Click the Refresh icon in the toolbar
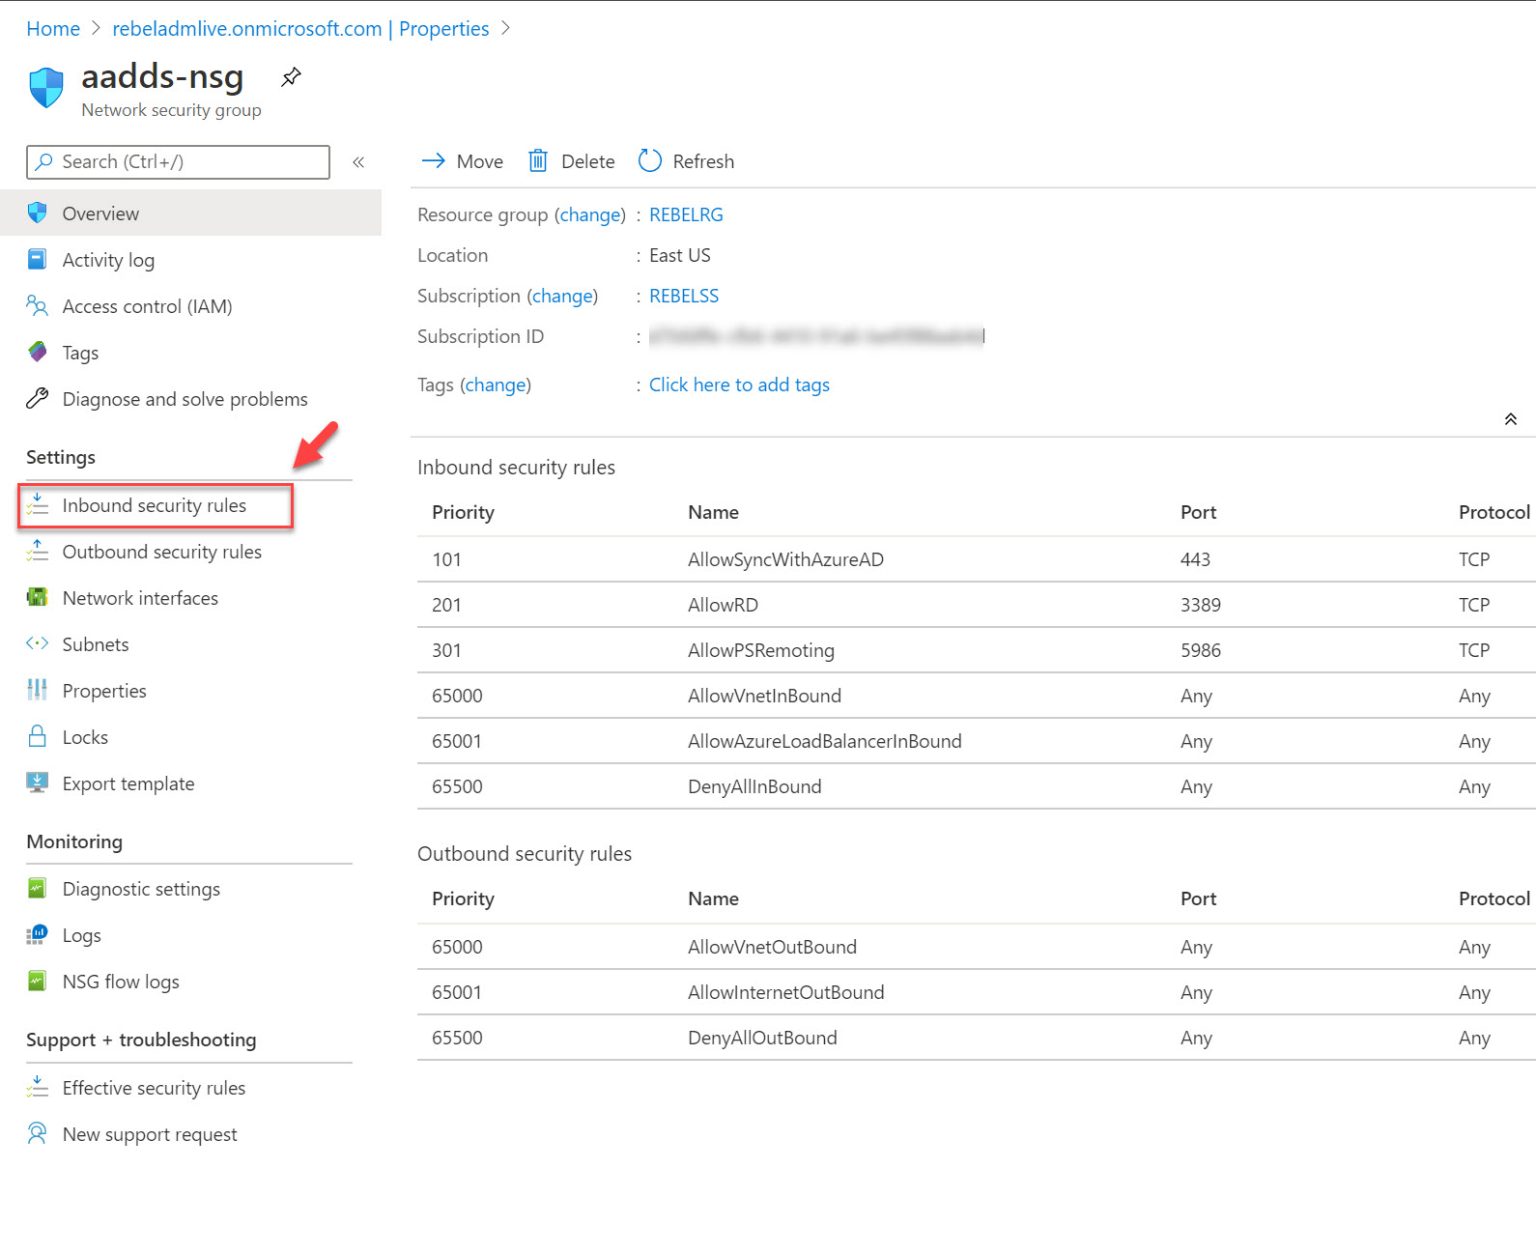 coord(649,161)
